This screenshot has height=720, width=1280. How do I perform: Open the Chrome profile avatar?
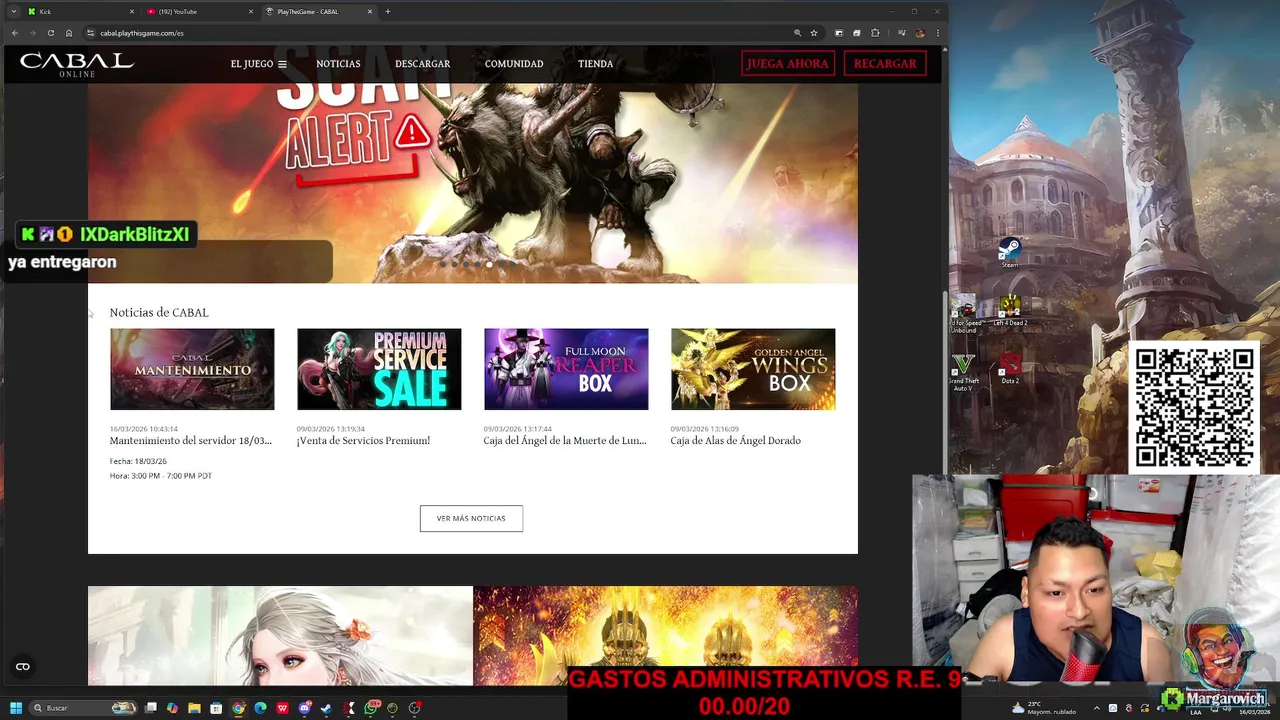[x=920, y=33]
